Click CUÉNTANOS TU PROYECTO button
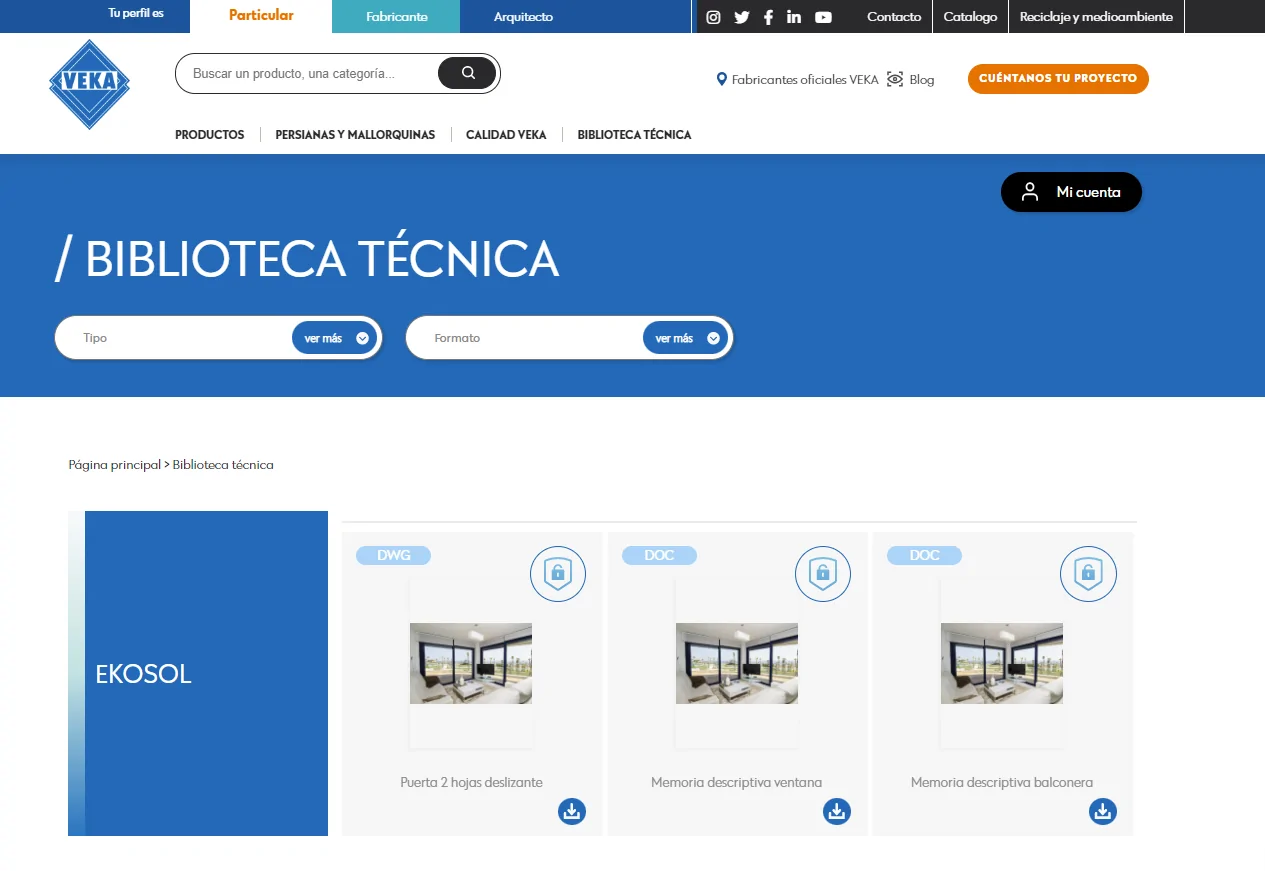The height and width of the screenshot is (871, 1265). pyautogui.click(x=1058, y=79)
